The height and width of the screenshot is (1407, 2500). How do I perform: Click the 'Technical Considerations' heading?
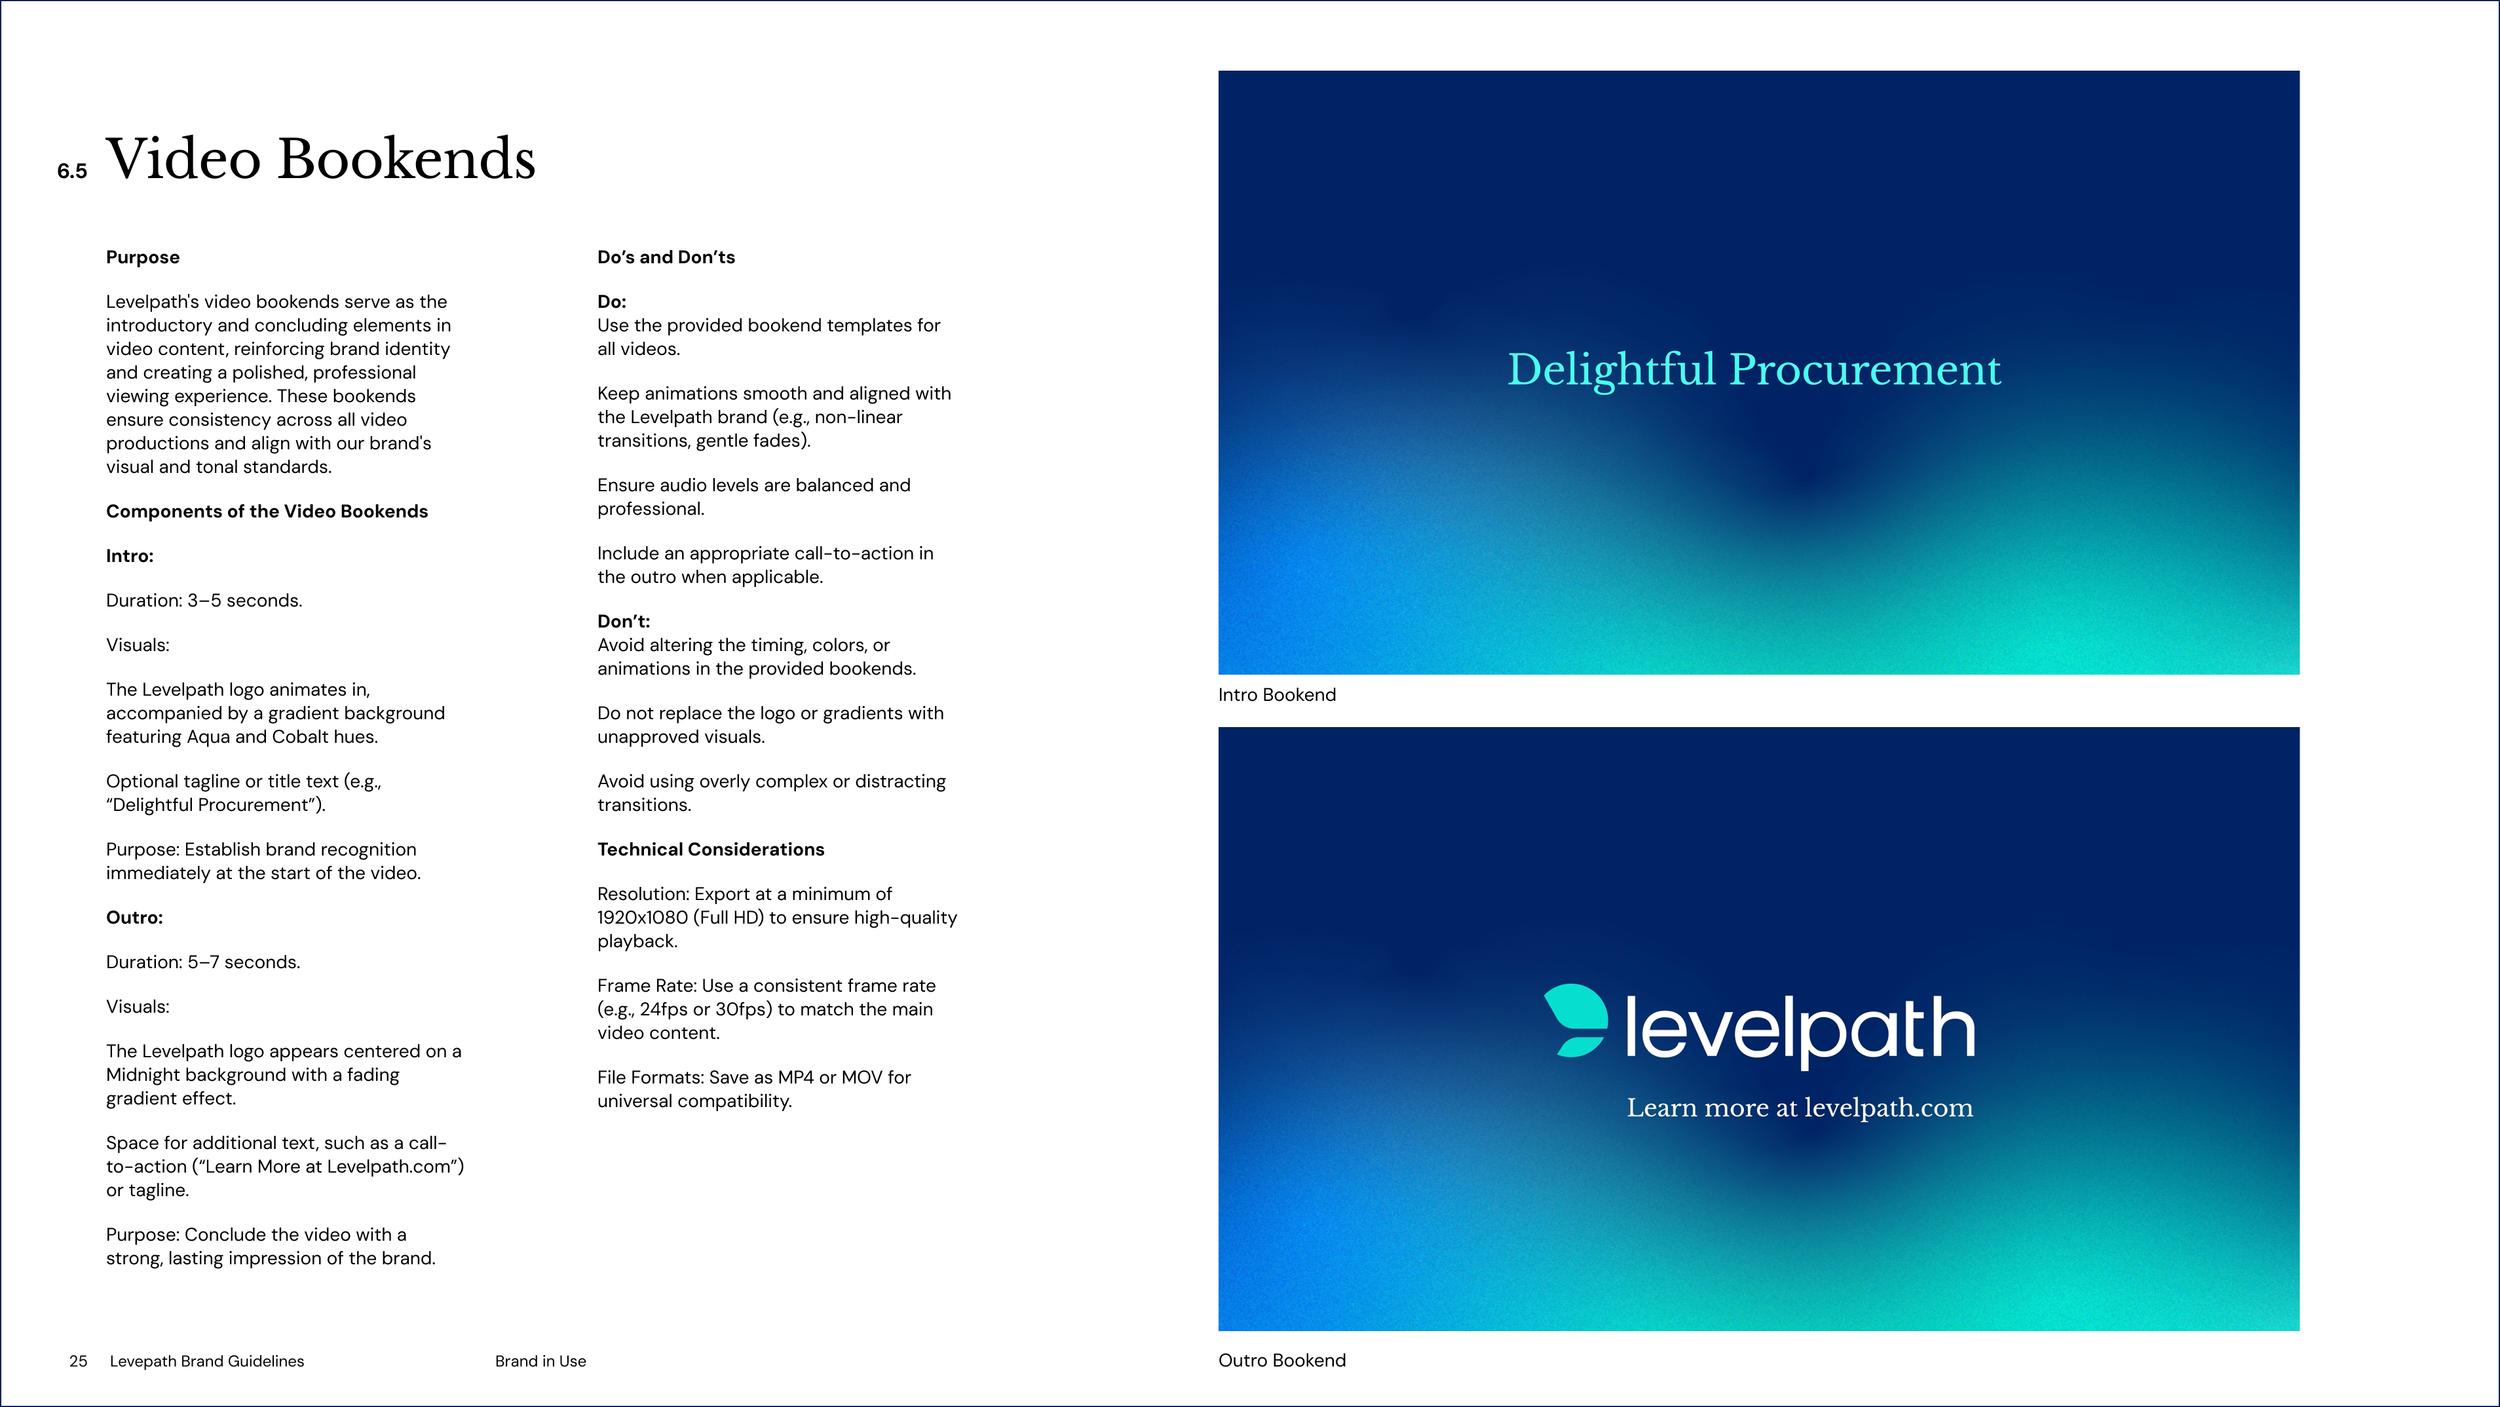tap(711, 849)
